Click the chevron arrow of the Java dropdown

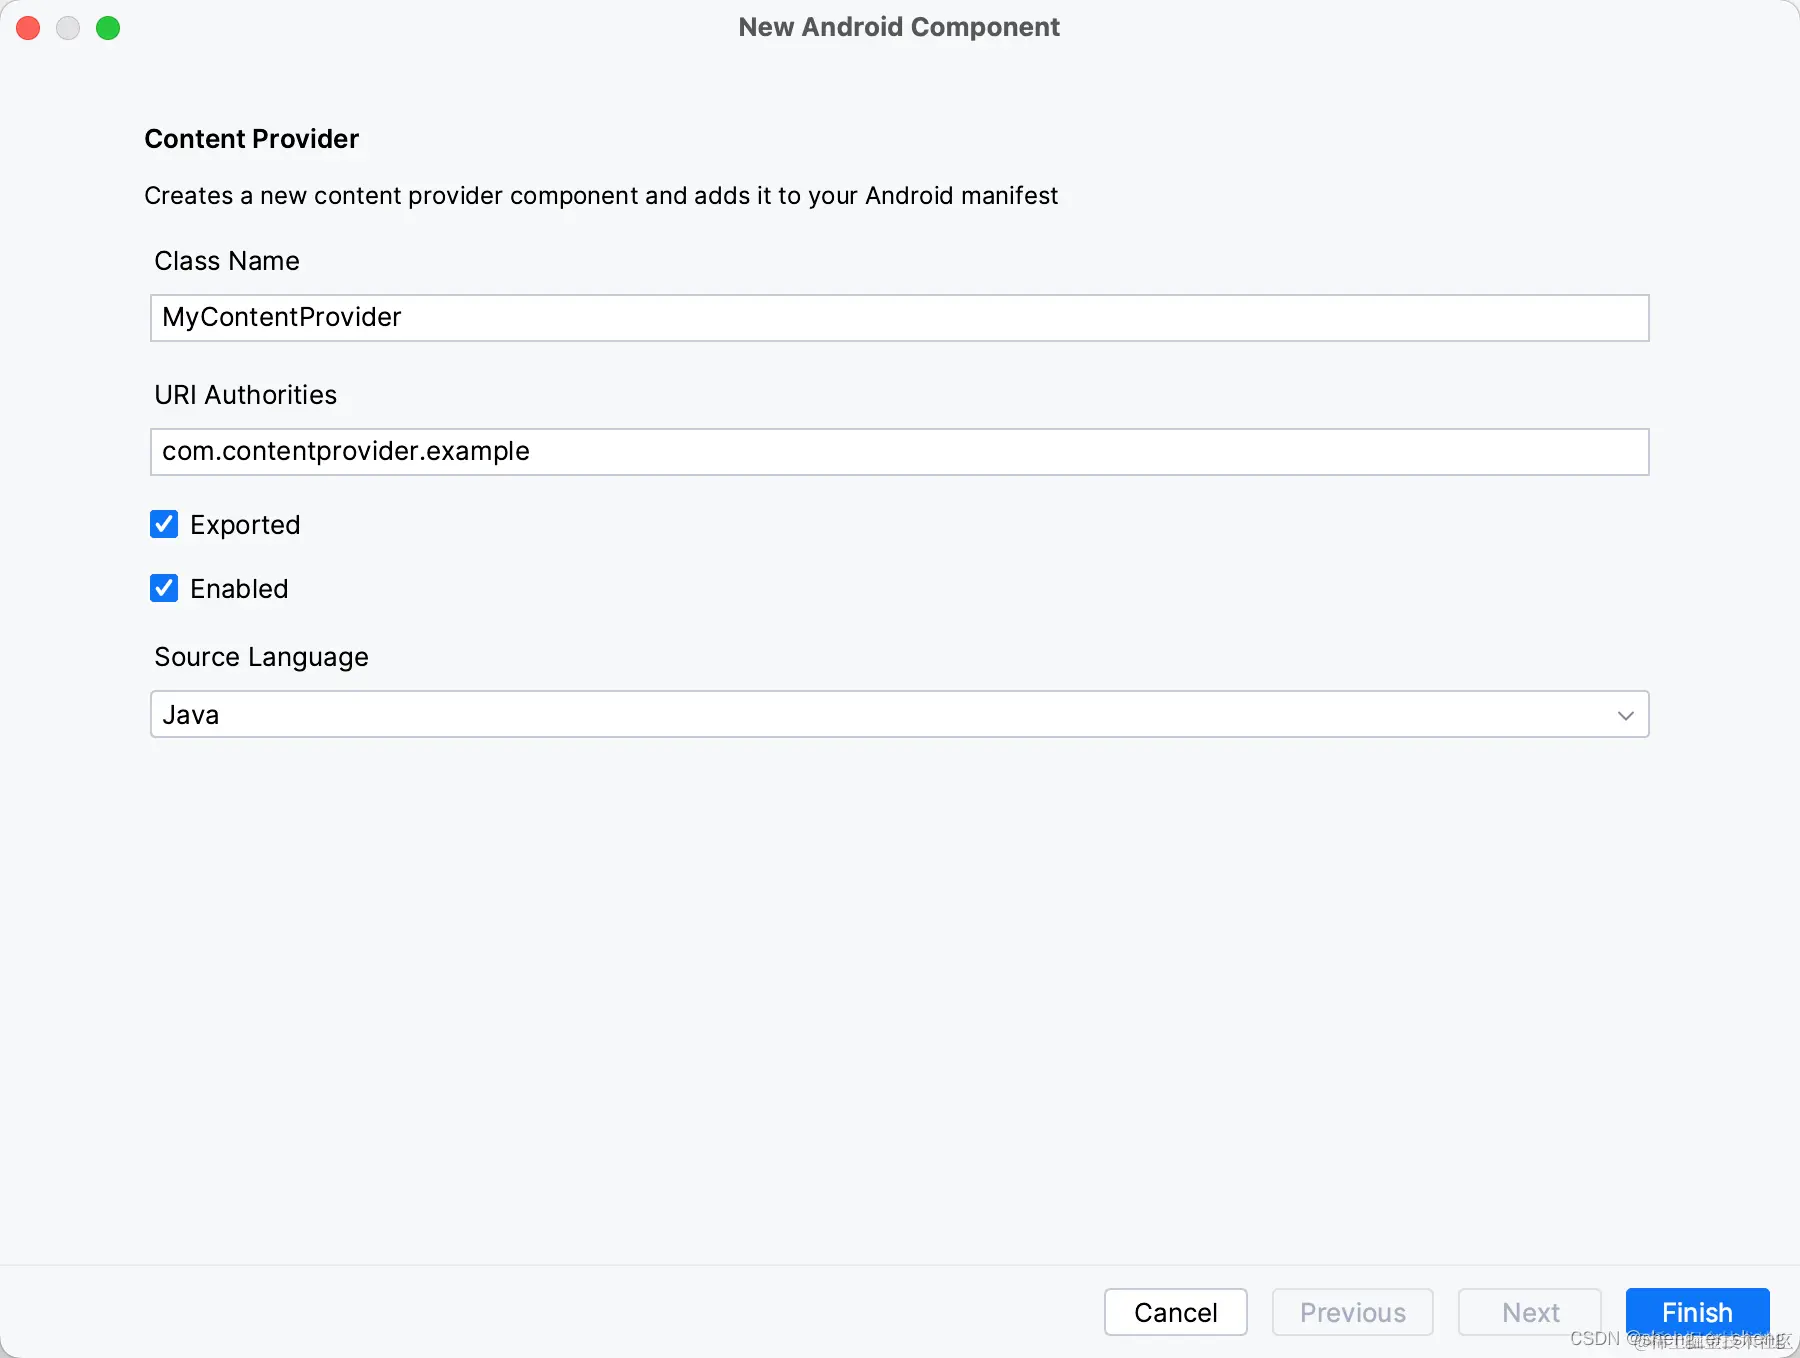point(1625,715)
